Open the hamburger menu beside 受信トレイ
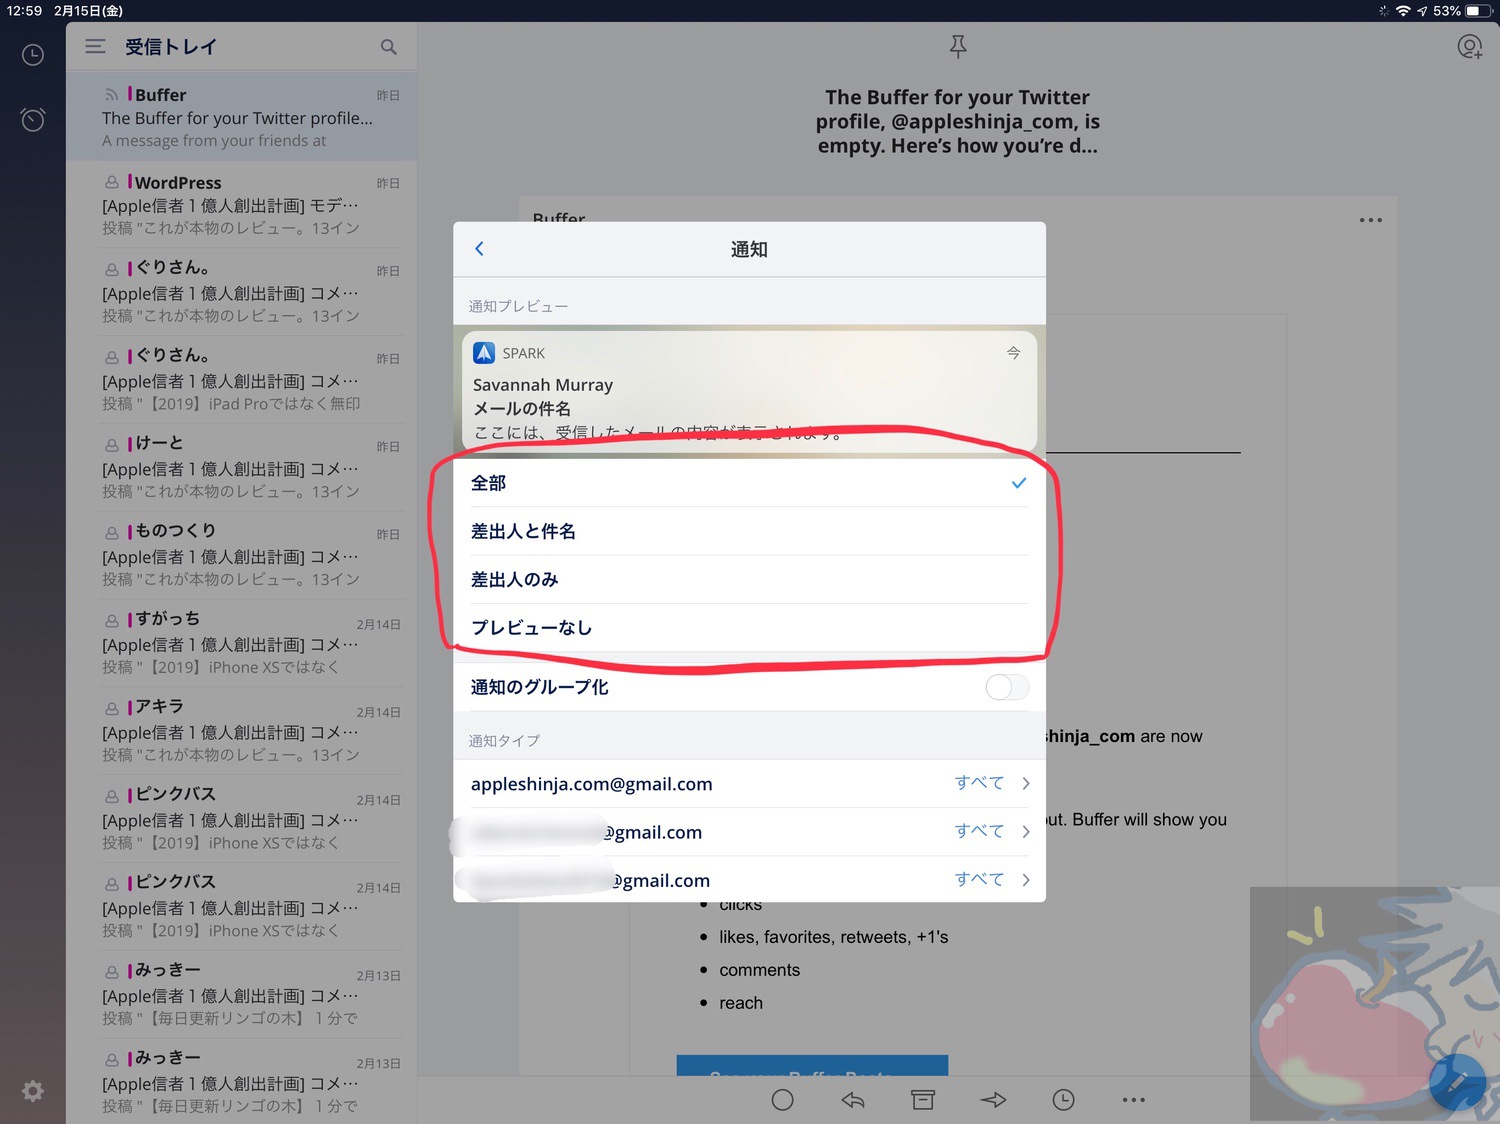This screenshot has height=1124, width=1500. coord(95,46)
